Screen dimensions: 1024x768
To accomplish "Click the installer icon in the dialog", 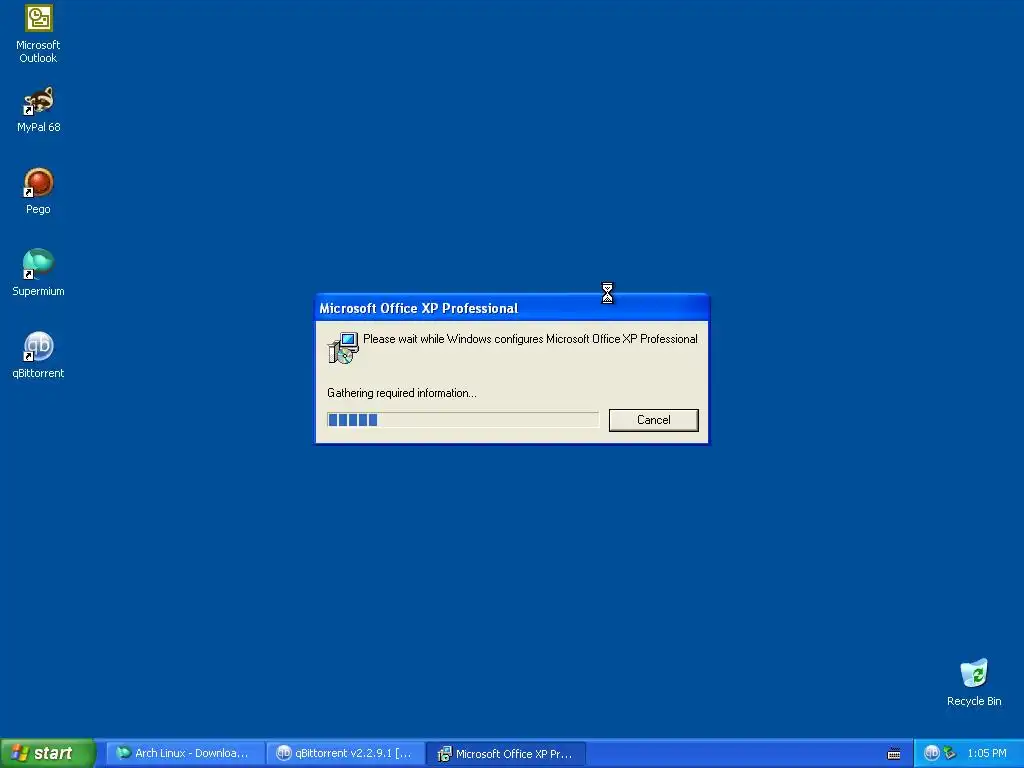I will (343, 347).
